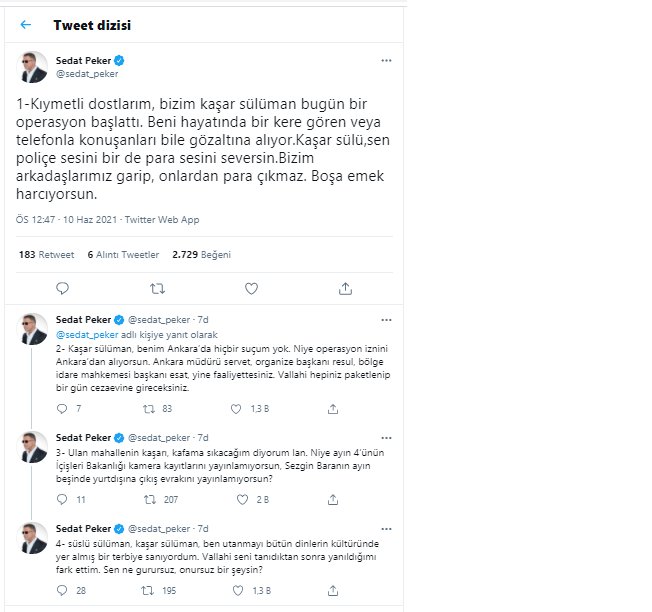Go back using the blue arrow

(x=26, y=25)
